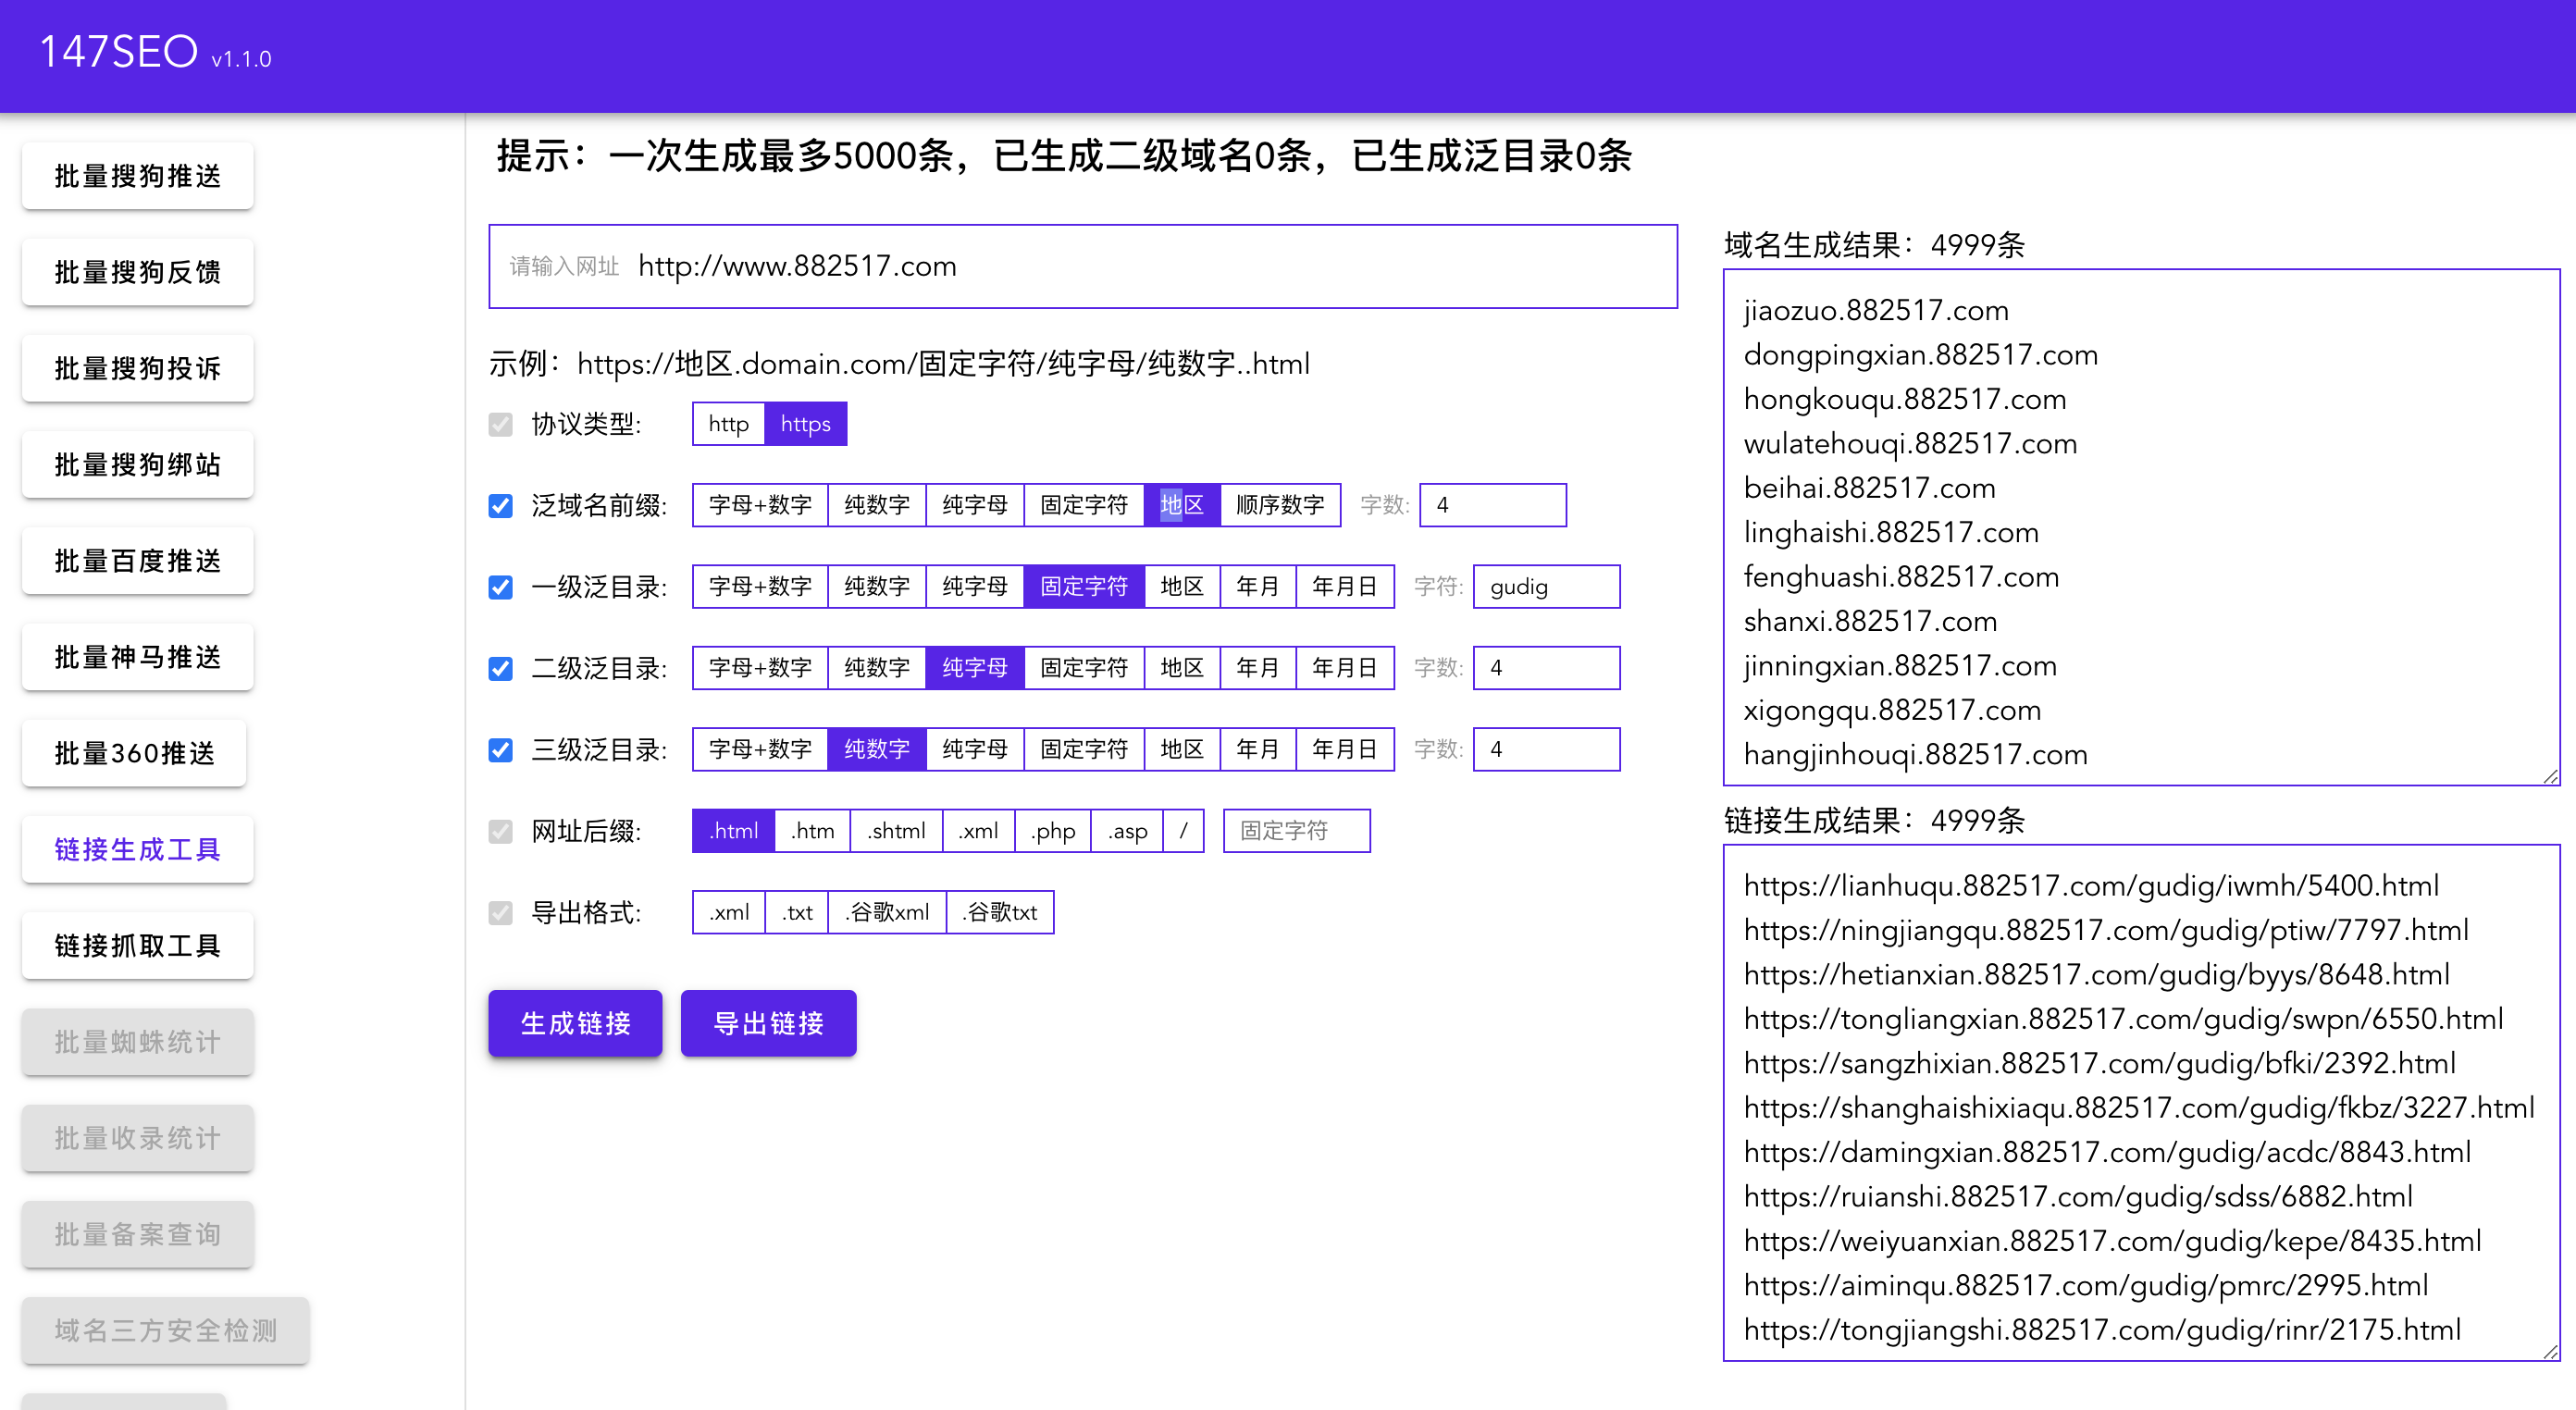The image size is (2576, 1410).
Task: Select "纯字母" for 三级泛目录 row
Action: pos(976,749)
